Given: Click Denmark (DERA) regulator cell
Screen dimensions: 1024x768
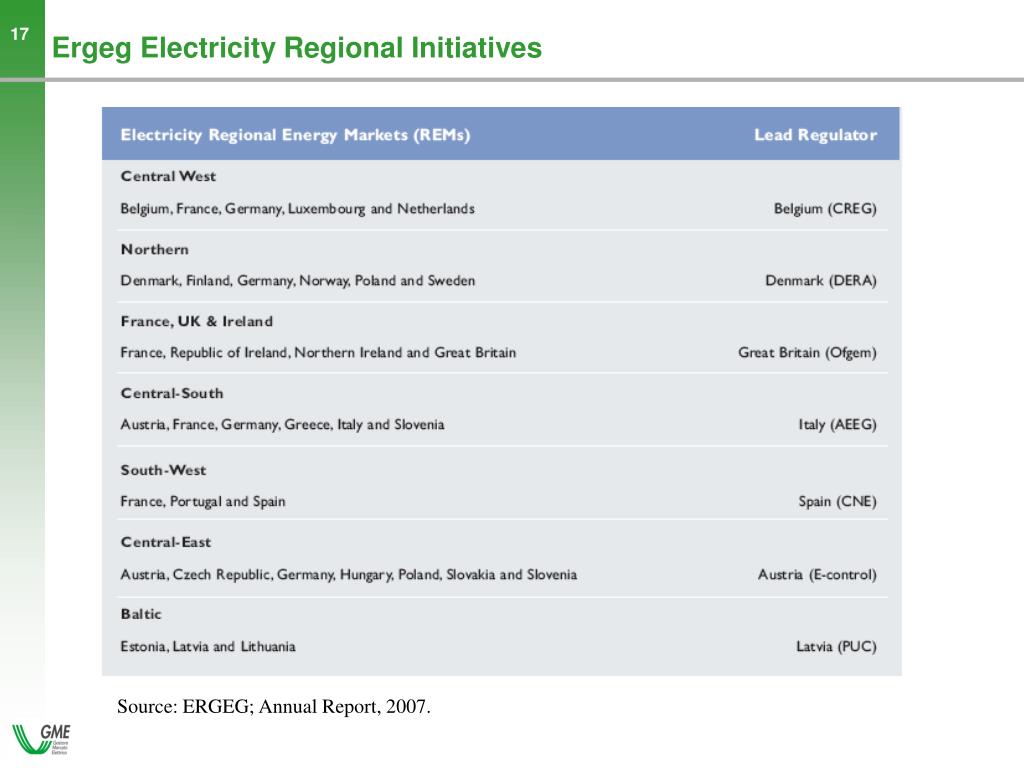Looking at the screenshot, I should point(821,281).
